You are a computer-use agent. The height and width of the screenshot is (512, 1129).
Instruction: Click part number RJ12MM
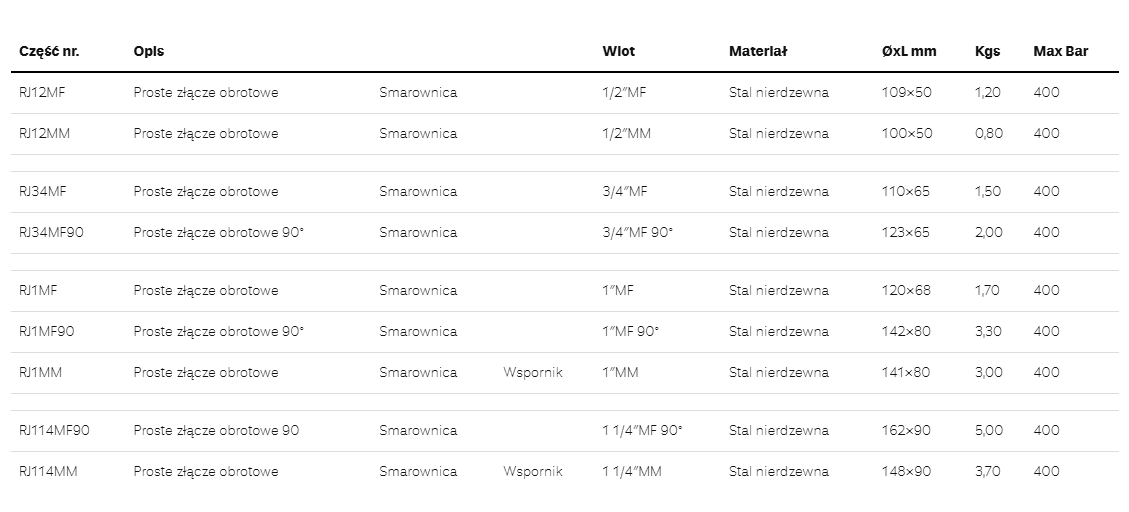pyautogui.click(x=44, y=133)
